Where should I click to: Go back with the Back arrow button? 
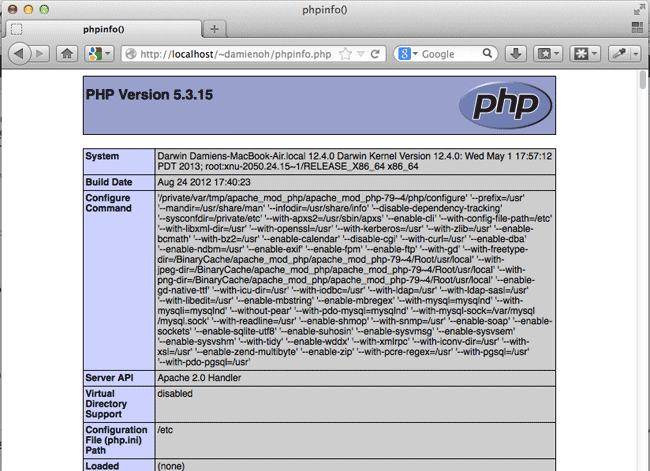coord(19,54)
